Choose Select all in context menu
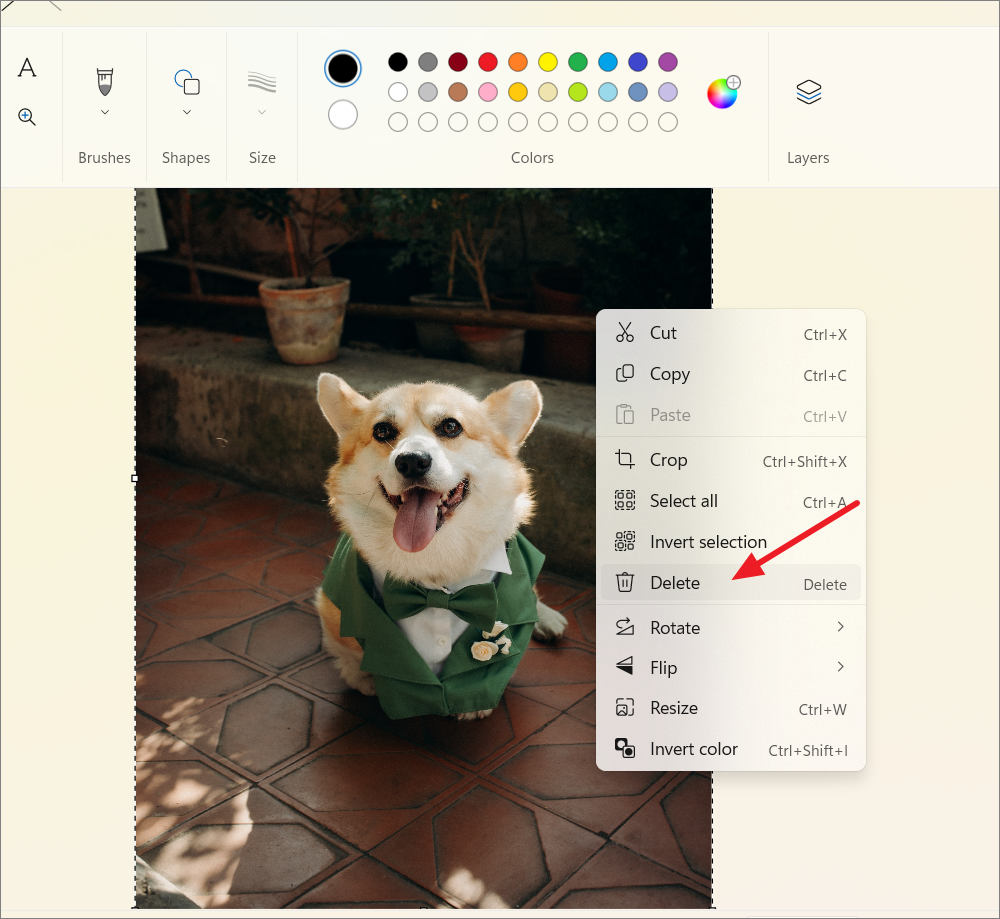This screenshot has height=919, width=1000. pos(731,501)
